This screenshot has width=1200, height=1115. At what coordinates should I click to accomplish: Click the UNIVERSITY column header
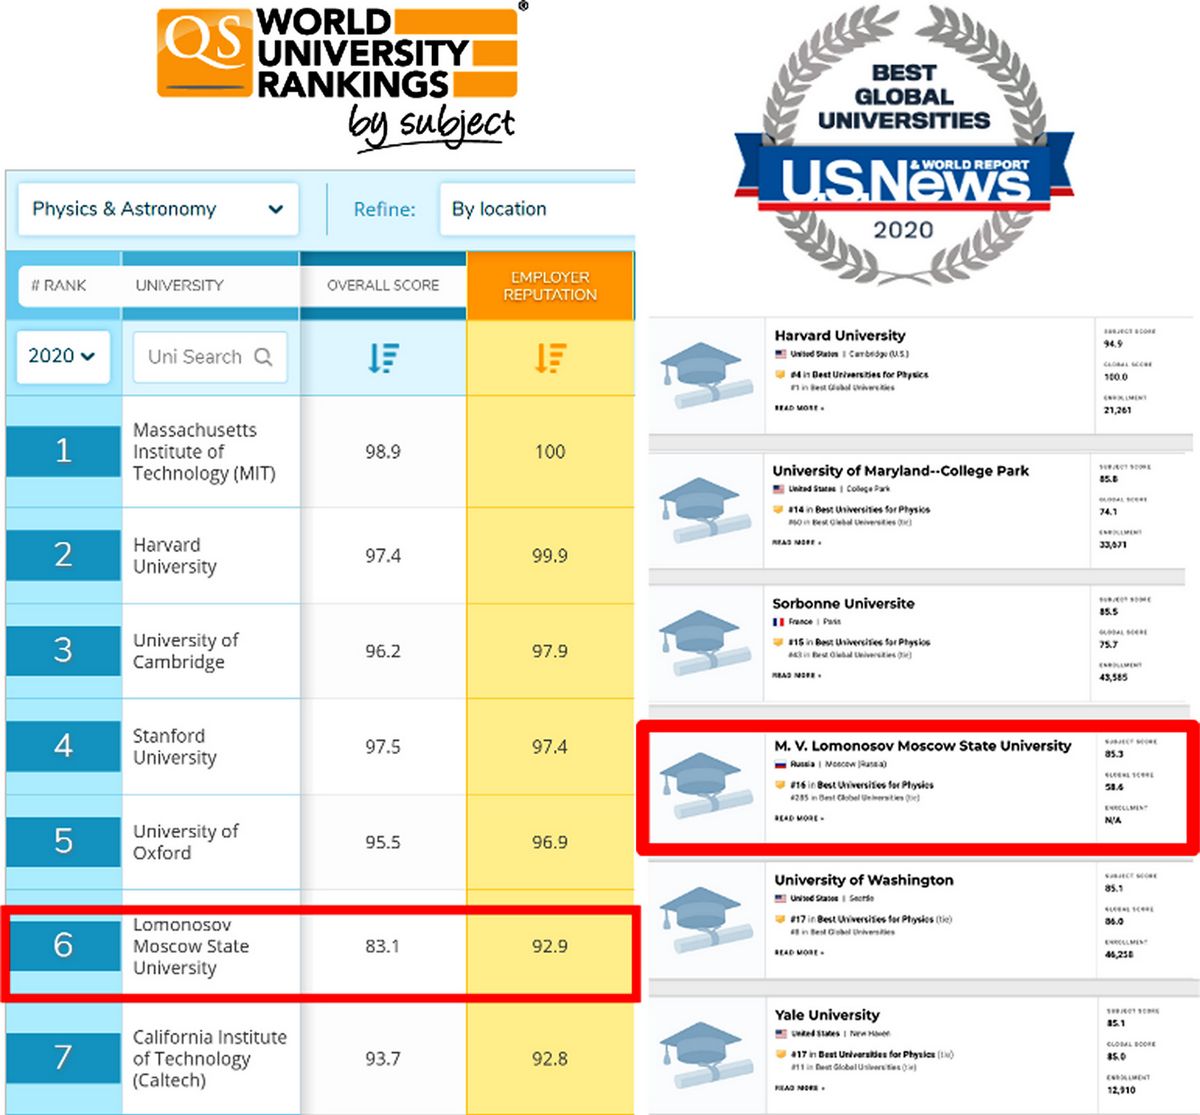coord(180,285)
